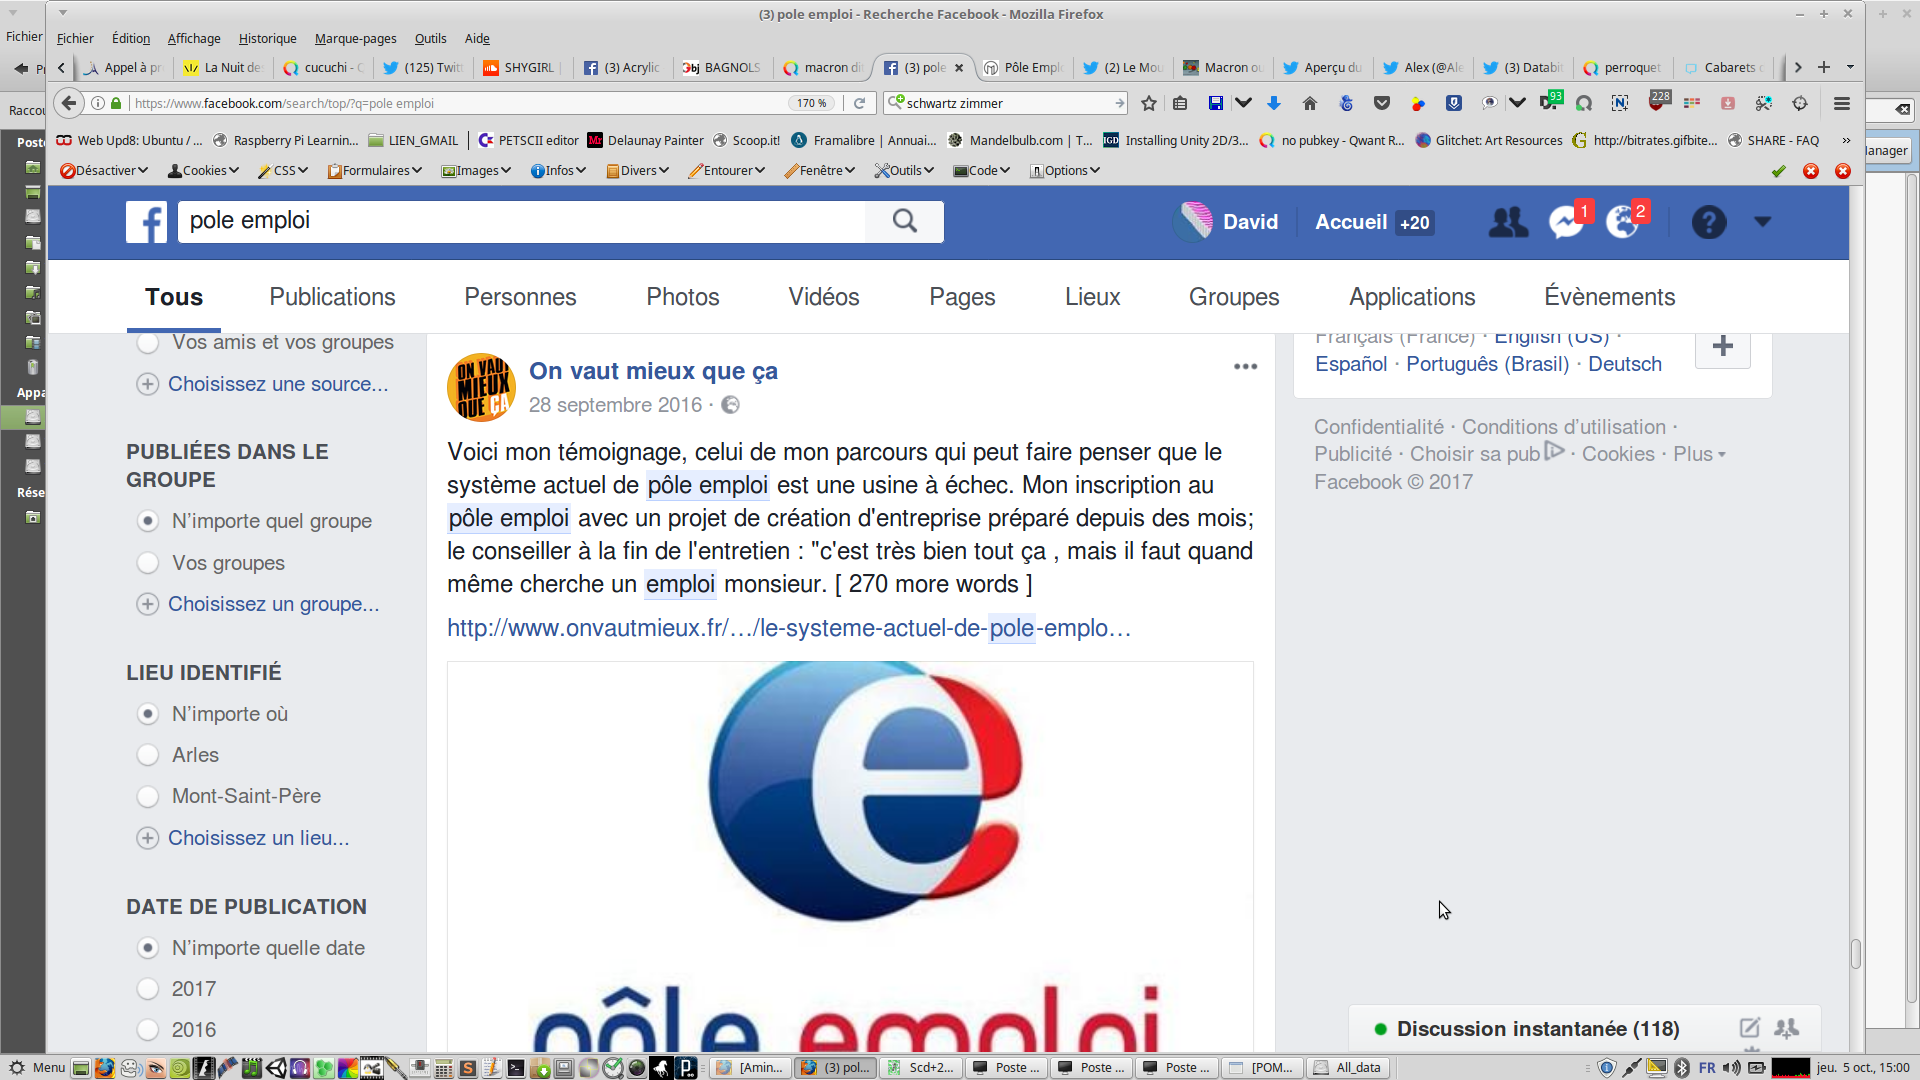Screen dimensions: 1920x1080
Task: Open the 'On vaut mieux que ça' page link
Action: pyautogui.click(x=653, y=371)
